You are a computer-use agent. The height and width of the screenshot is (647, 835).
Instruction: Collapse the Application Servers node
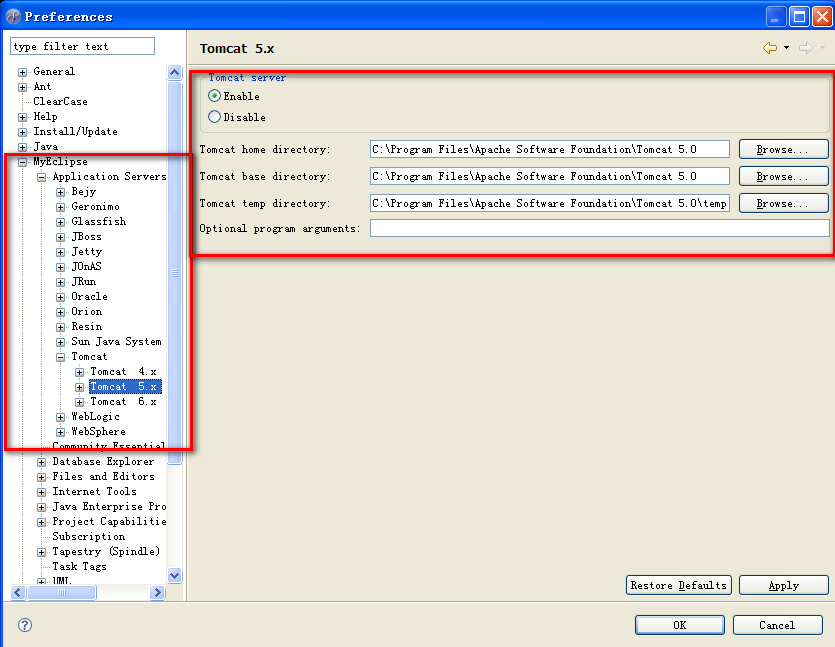[x=42, y=177]
